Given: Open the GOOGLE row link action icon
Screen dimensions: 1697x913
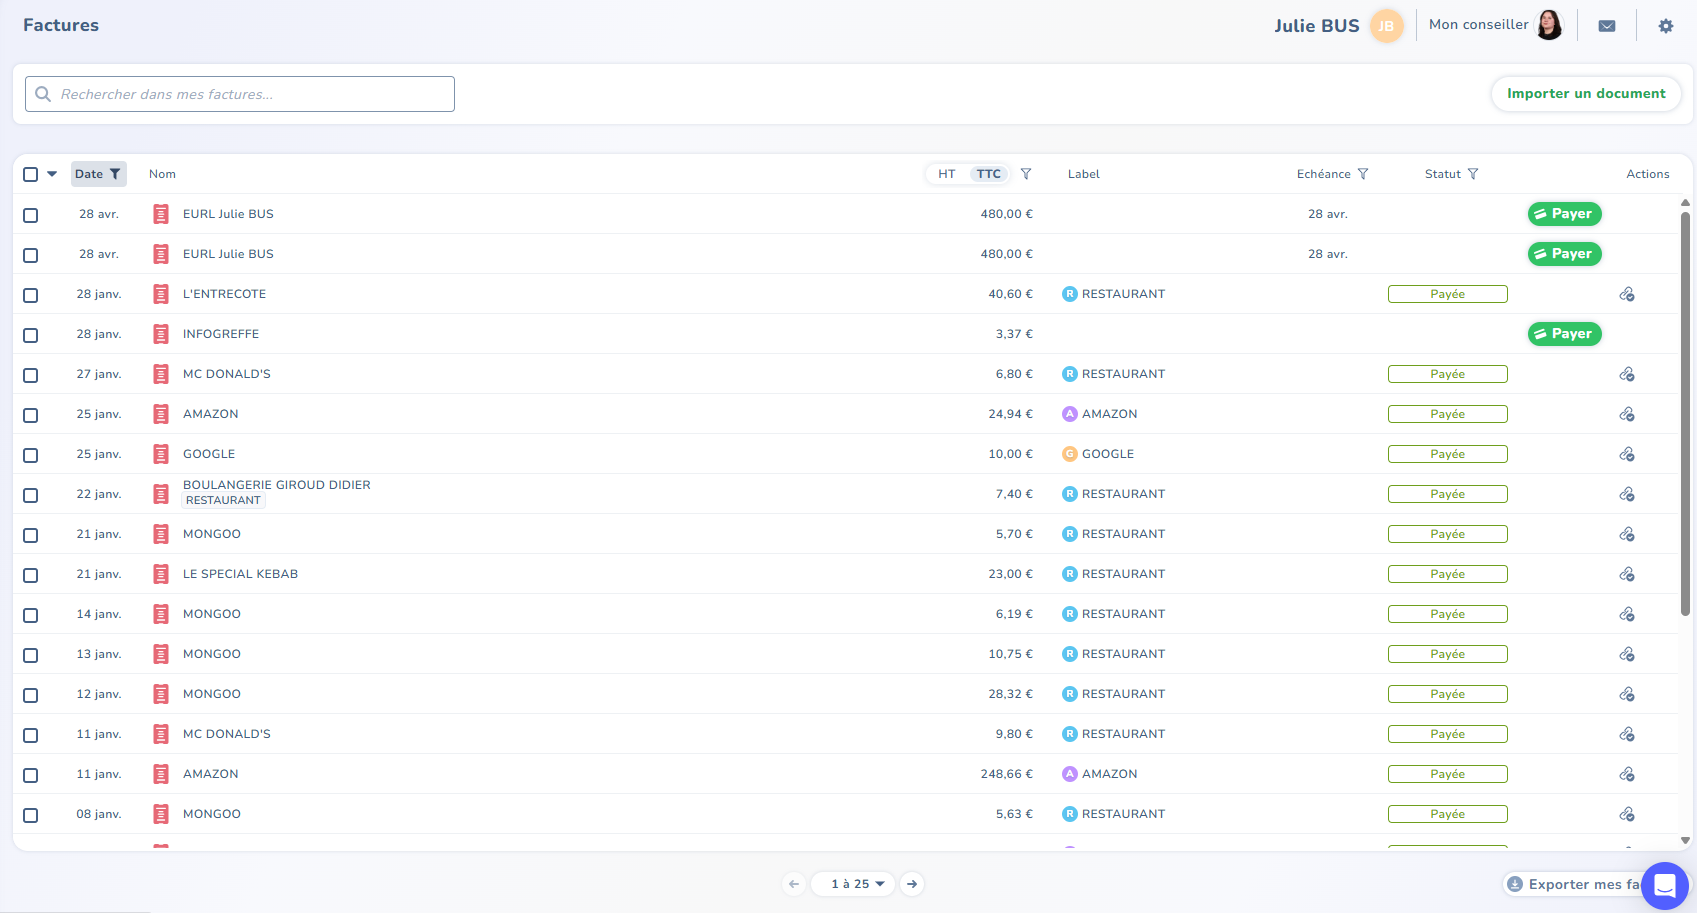Looking at the screenshot, I should click(x=1627, y=454).
